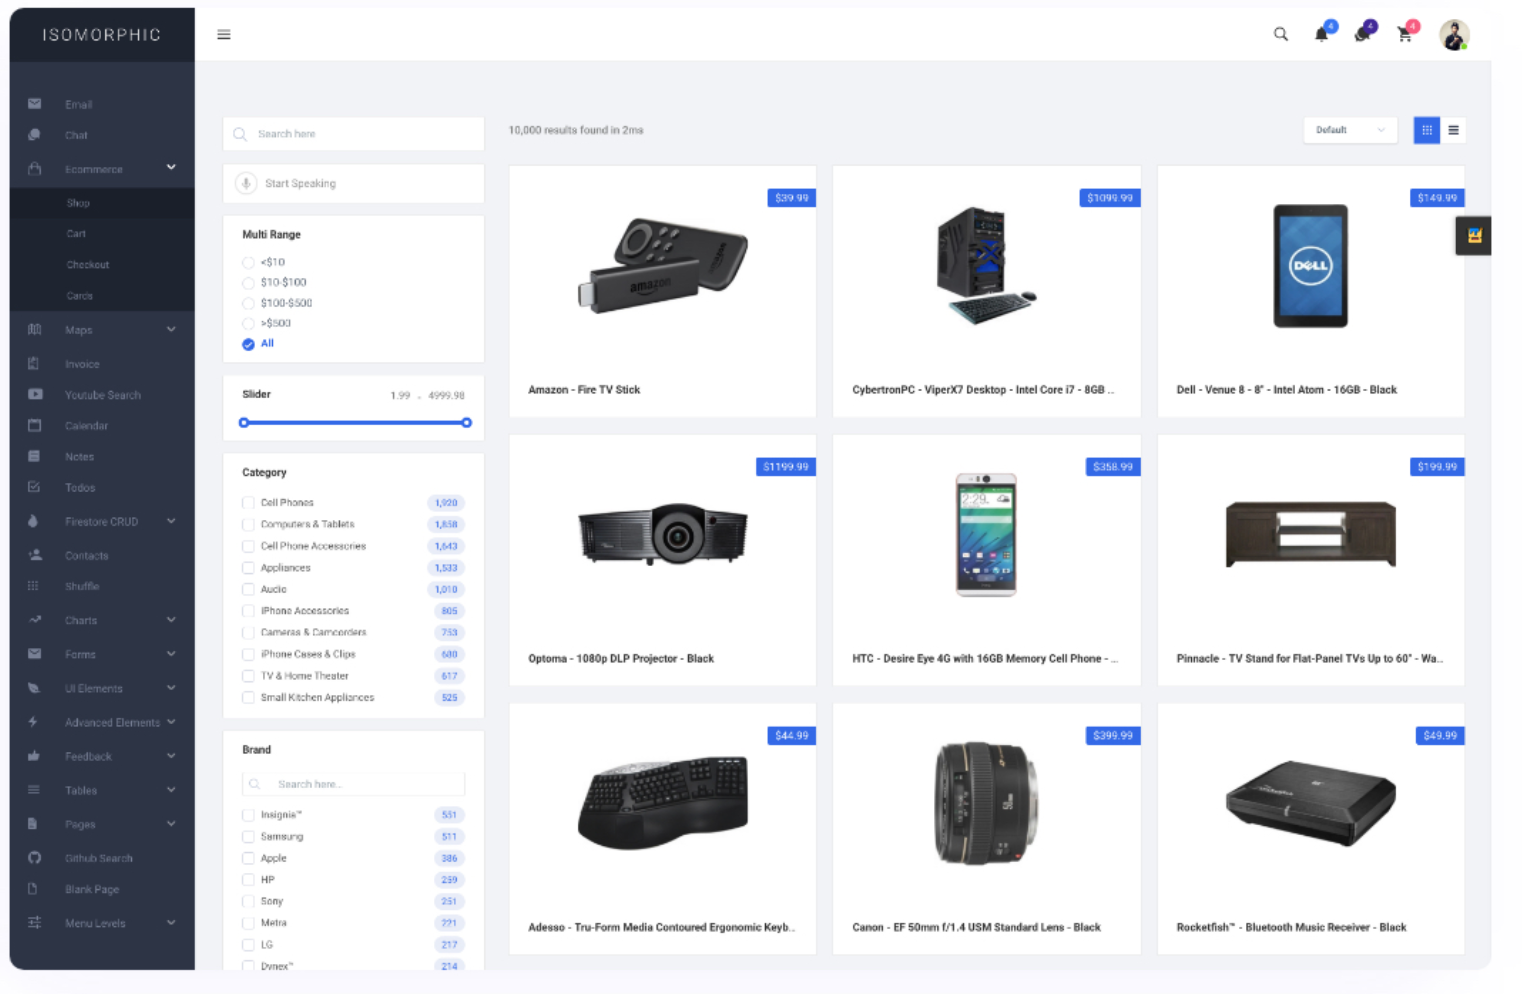Image resolution: width=1522 pixels, height=994 pixels.
Task: Select the >$500 price range radio
Action: point(248,324)
